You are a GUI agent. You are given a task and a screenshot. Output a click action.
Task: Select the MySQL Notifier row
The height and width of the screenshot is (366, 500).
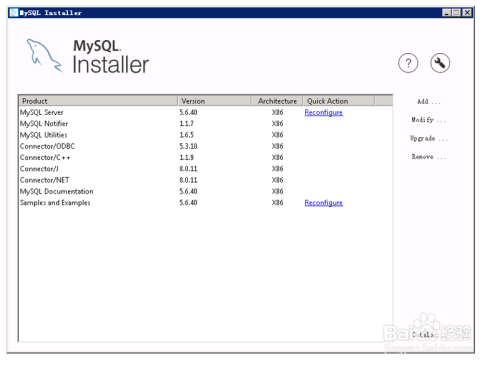(205, 124)
